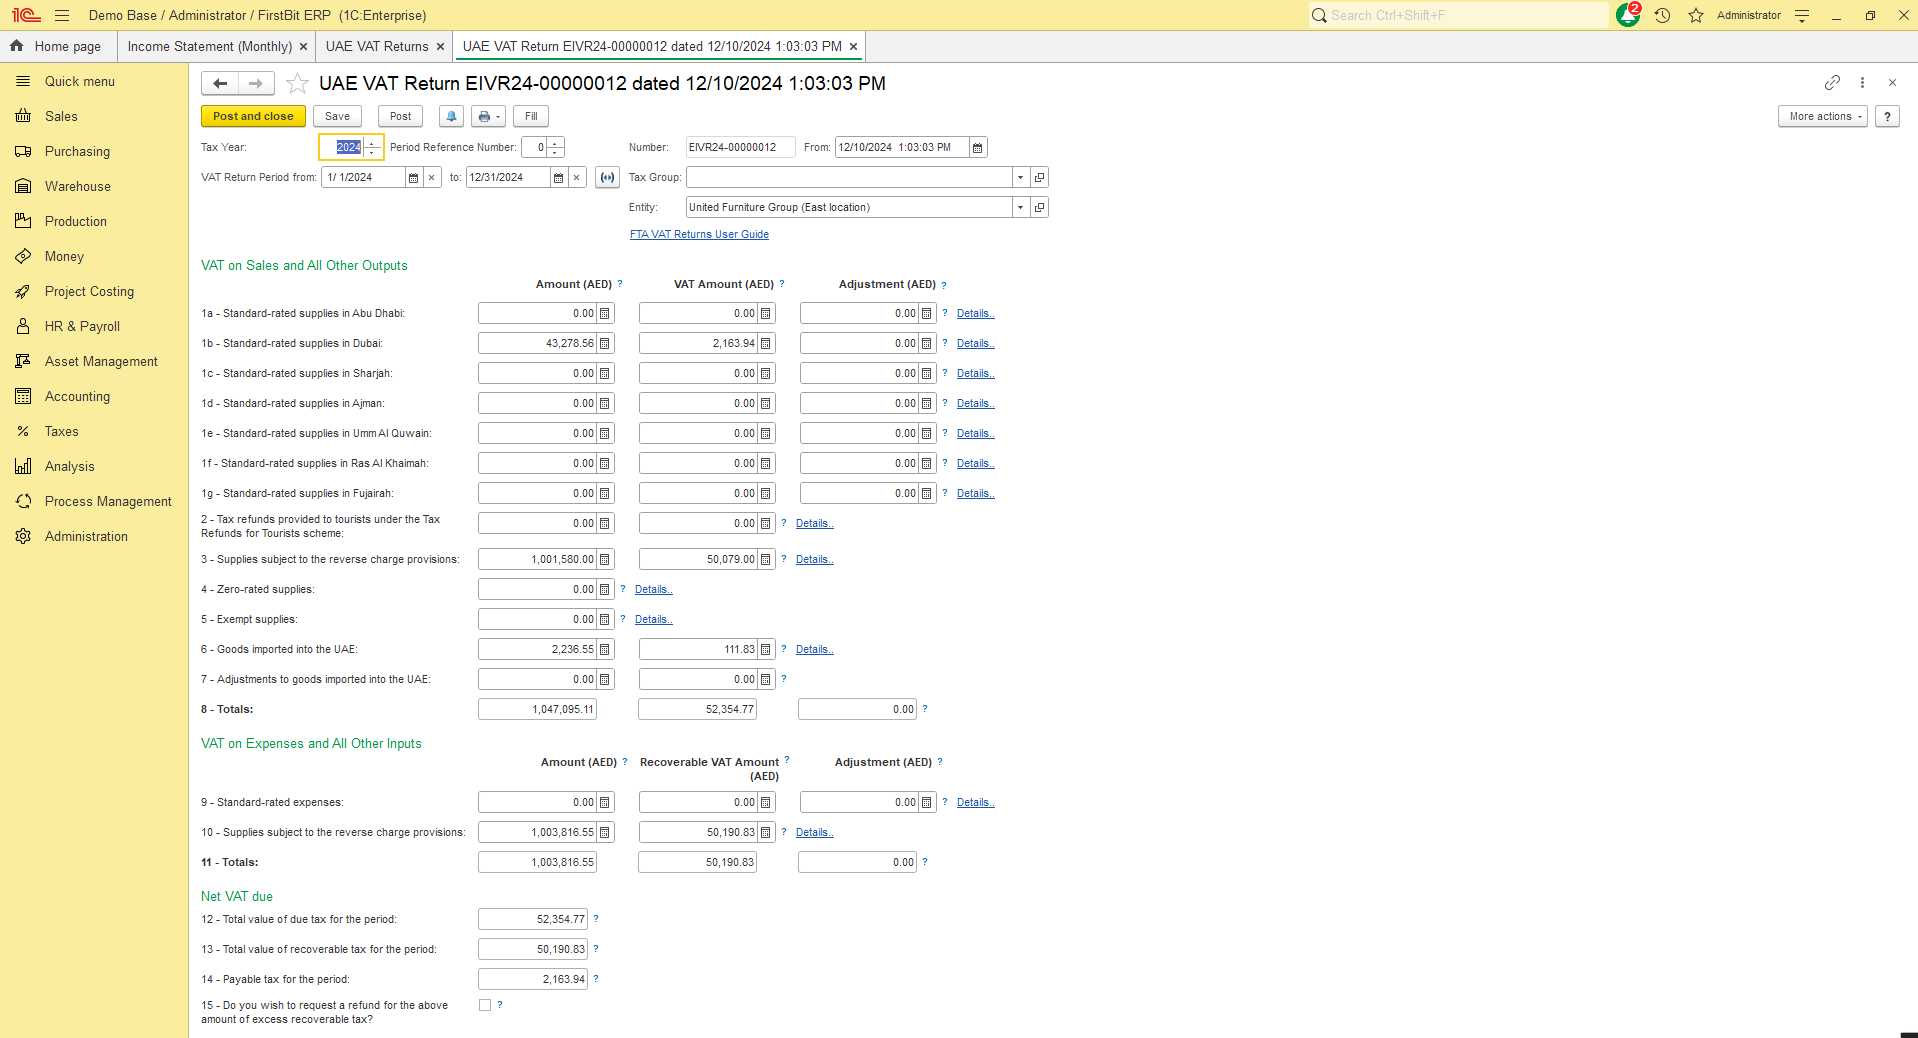The image size is (1918, 1038).
Task: Click the copy link icon for this document
Action: point(1832,83)
